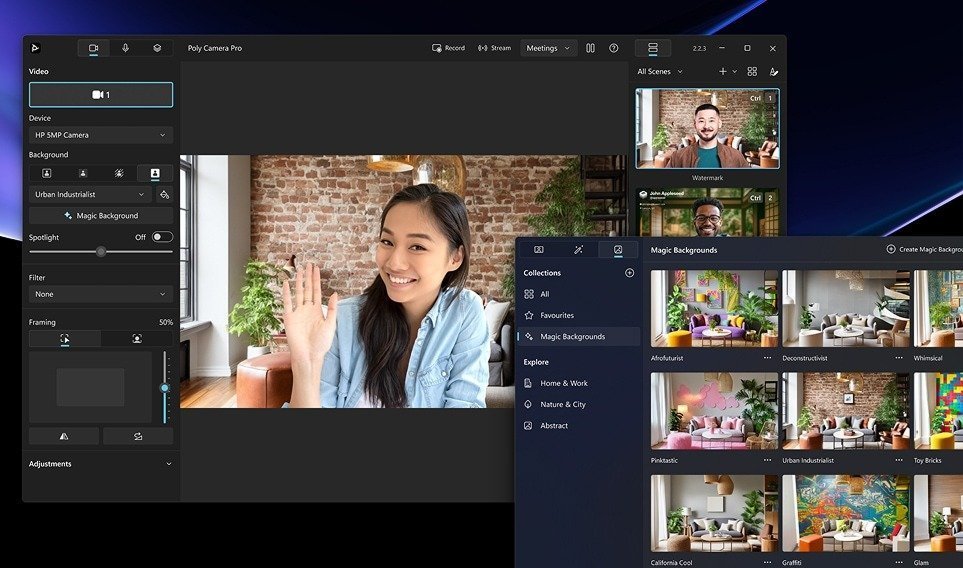This screenshot has height=568, width=963.
Task: Expand the Adjustments section
Action: click(101, 464)
